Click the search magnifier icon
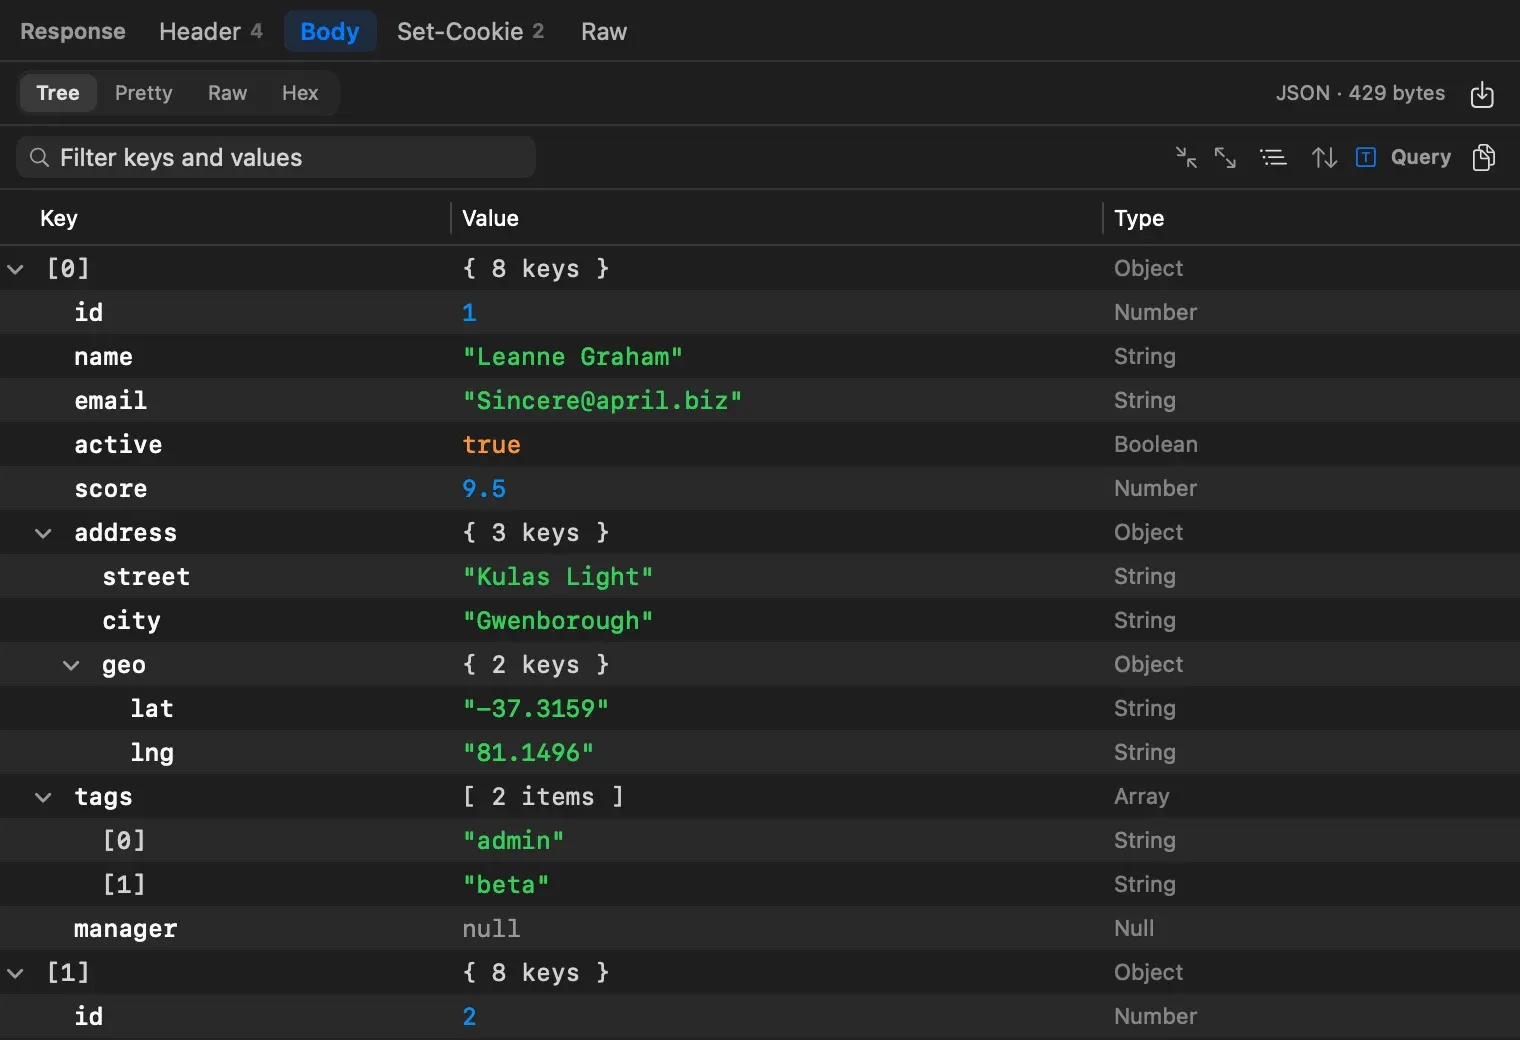This screenshot has width=1520, height=1040. pos(40,158)
